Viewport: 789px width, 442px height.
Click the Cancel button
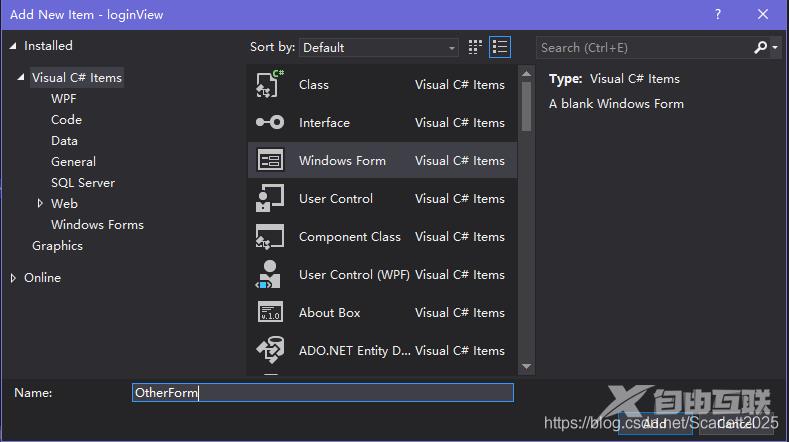pyautogui.click(x=735, y=423)
